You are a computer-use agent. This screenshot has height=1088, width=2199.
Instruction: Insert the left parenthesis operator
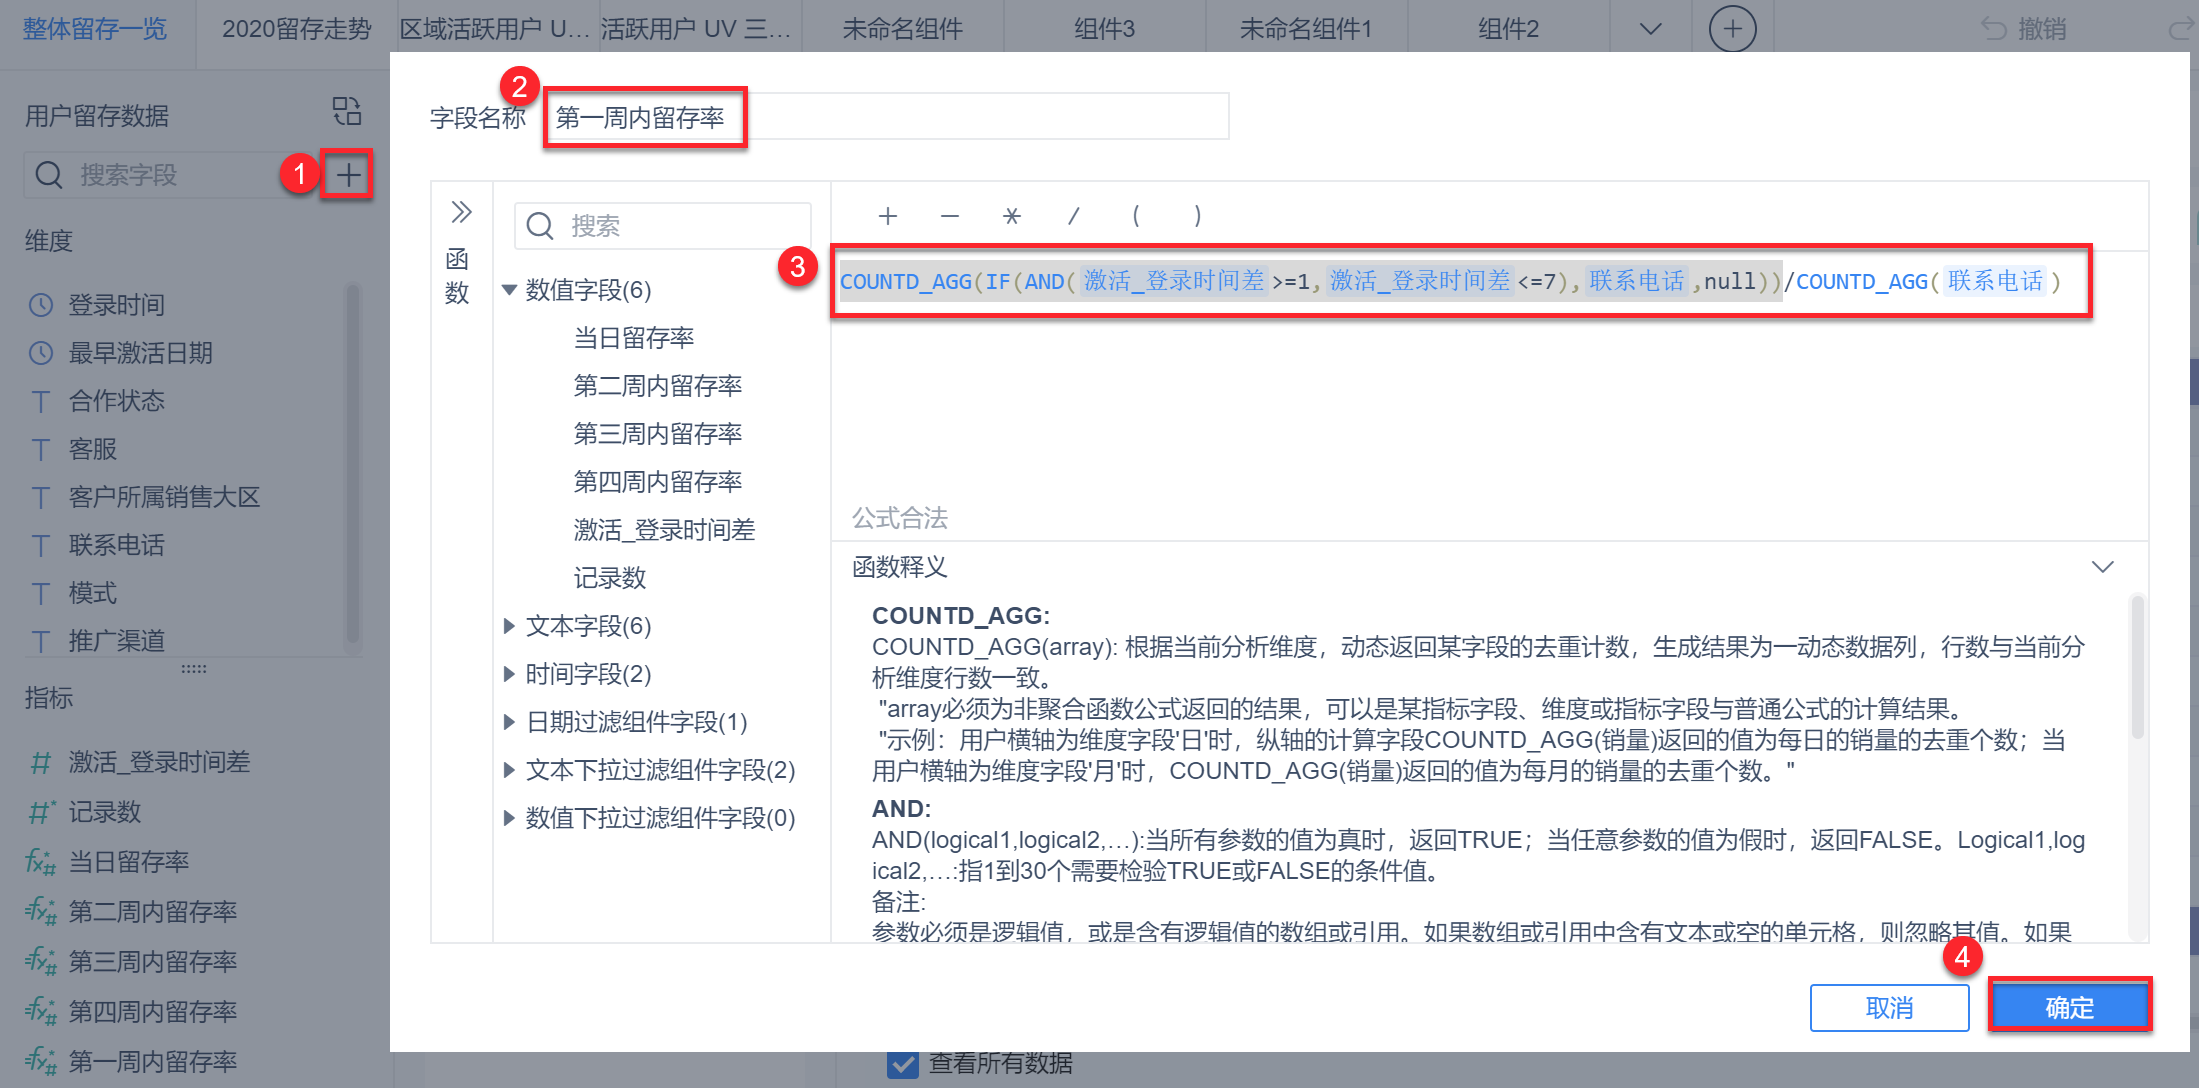pyautogui.click(x=1135, y=216)
